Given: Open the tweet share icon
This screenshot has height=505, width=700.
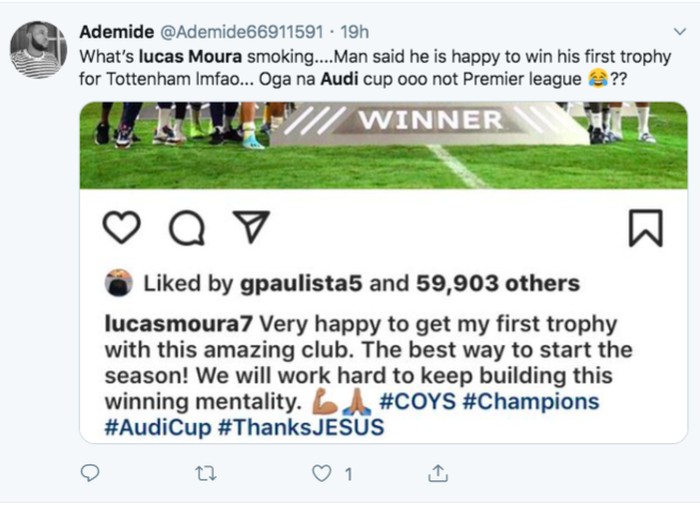Looking at the screenshot, I should [437, 473].
